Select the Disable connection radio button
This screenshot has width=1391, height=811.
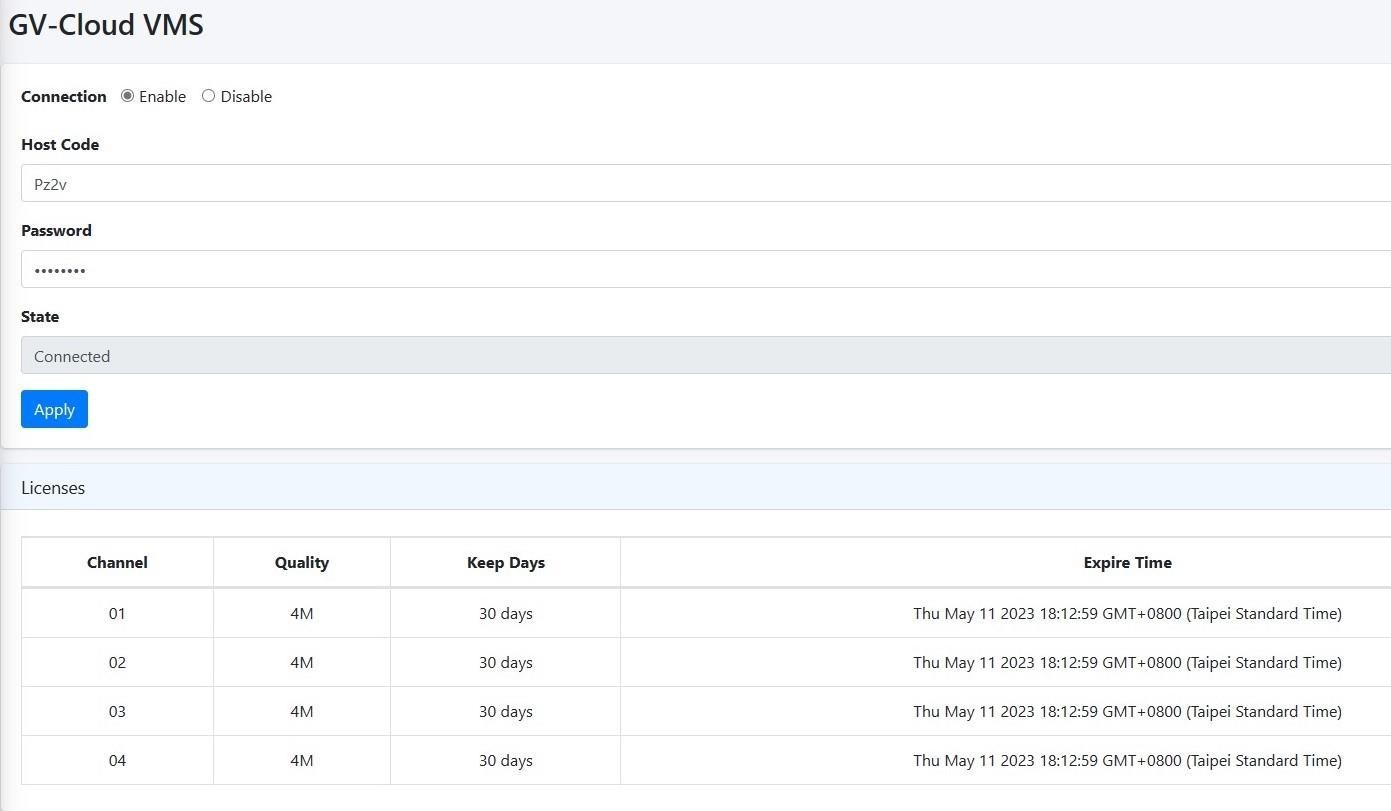point(208,96)
